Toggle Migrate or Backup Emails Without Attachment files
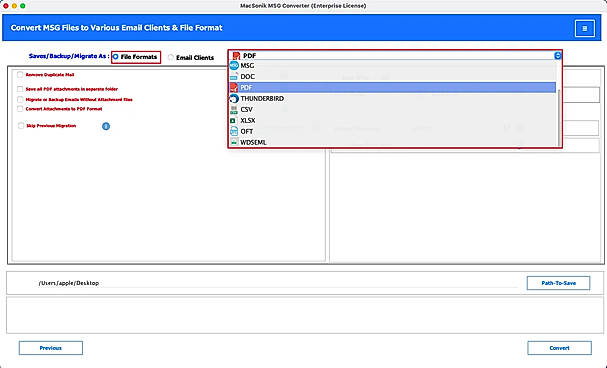The height and width of the screenshot is (368, 607). click(20, 99)
